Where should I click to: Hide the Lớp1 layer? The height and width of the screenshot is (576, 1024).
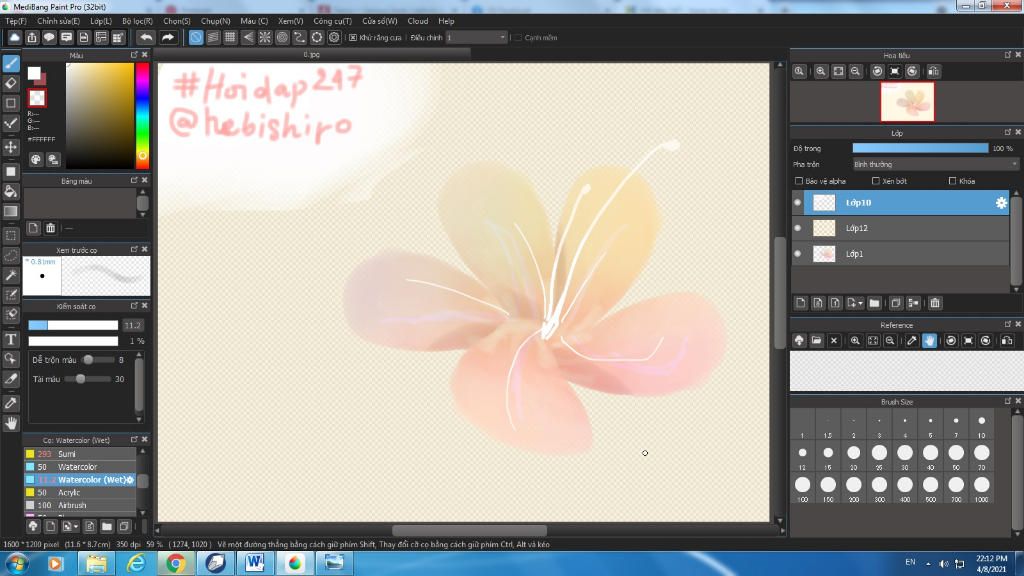[797, 253]
